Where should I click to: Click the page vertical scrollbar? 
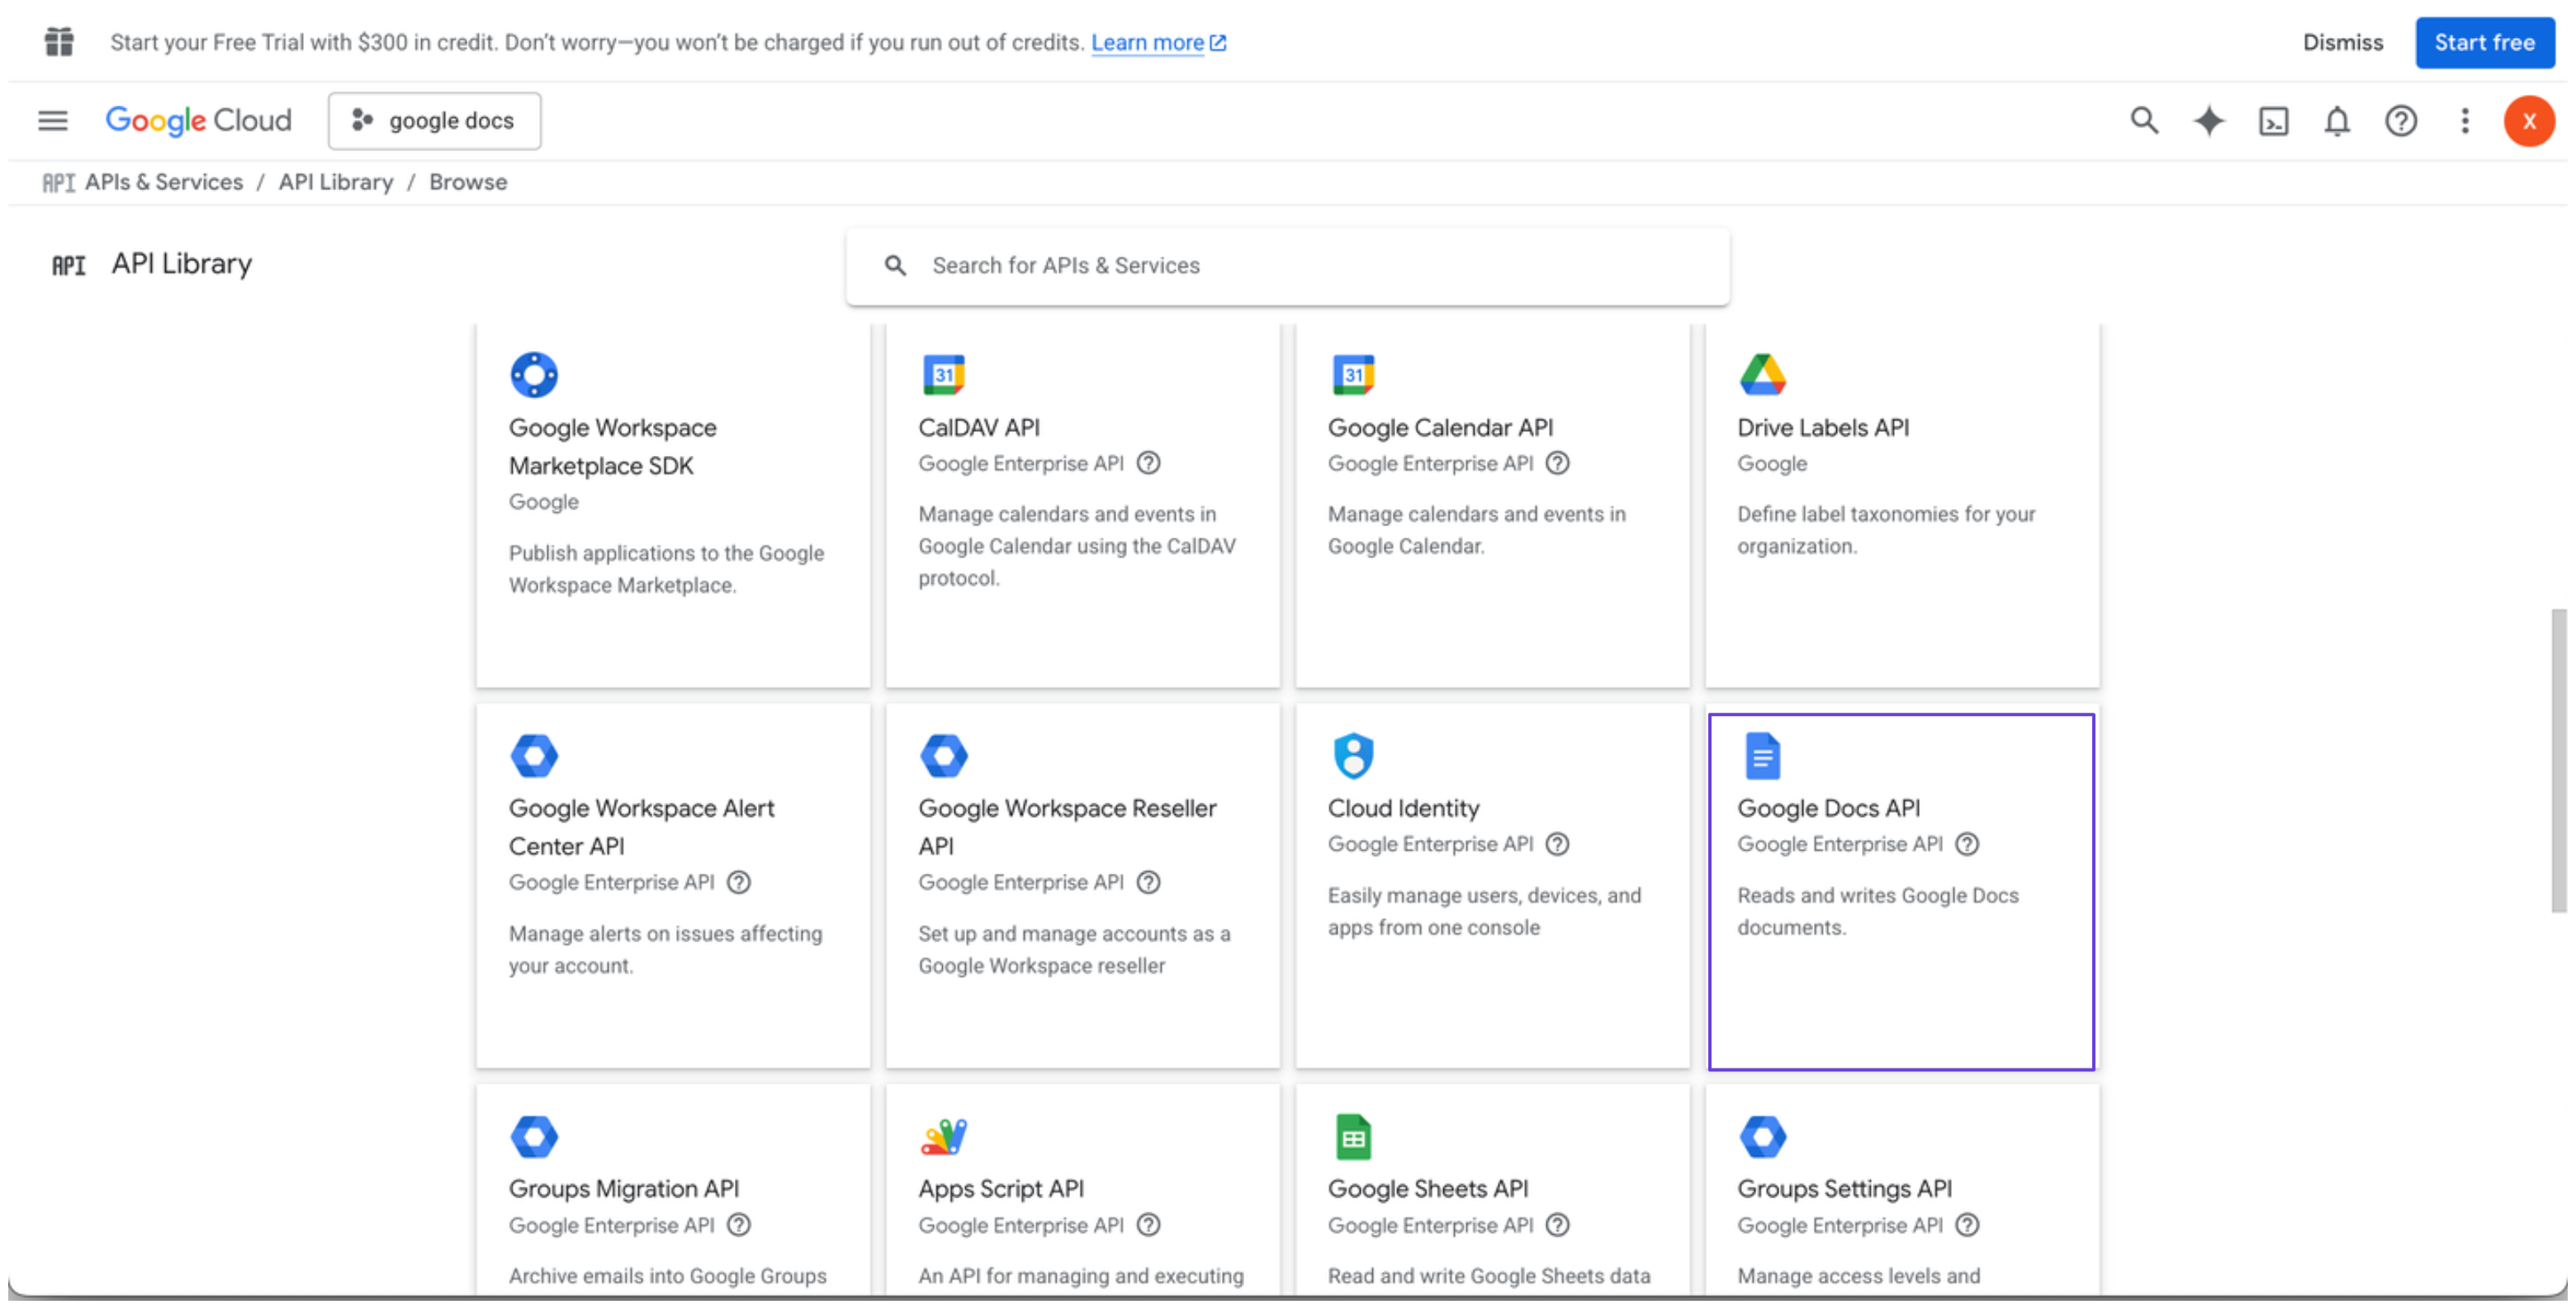coord(2557,760)
